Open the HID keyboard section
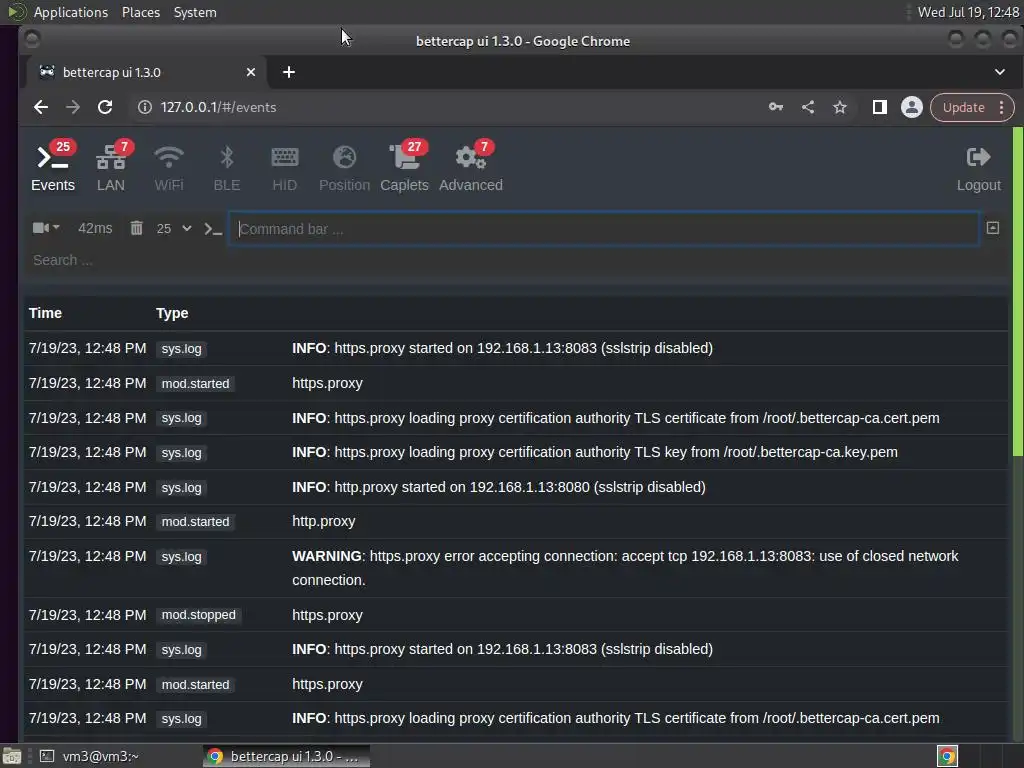This screenshot has width=1024, height=768. [285, 167]
